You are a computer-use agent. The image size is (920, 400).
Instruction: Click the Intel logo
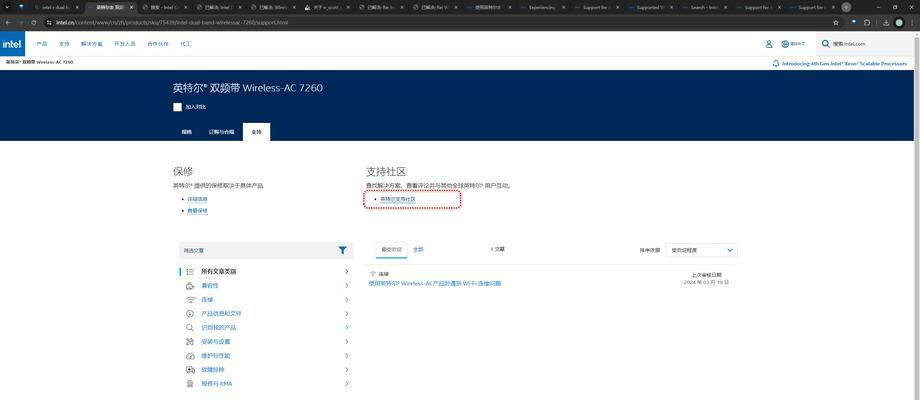(x=12, y=44)
